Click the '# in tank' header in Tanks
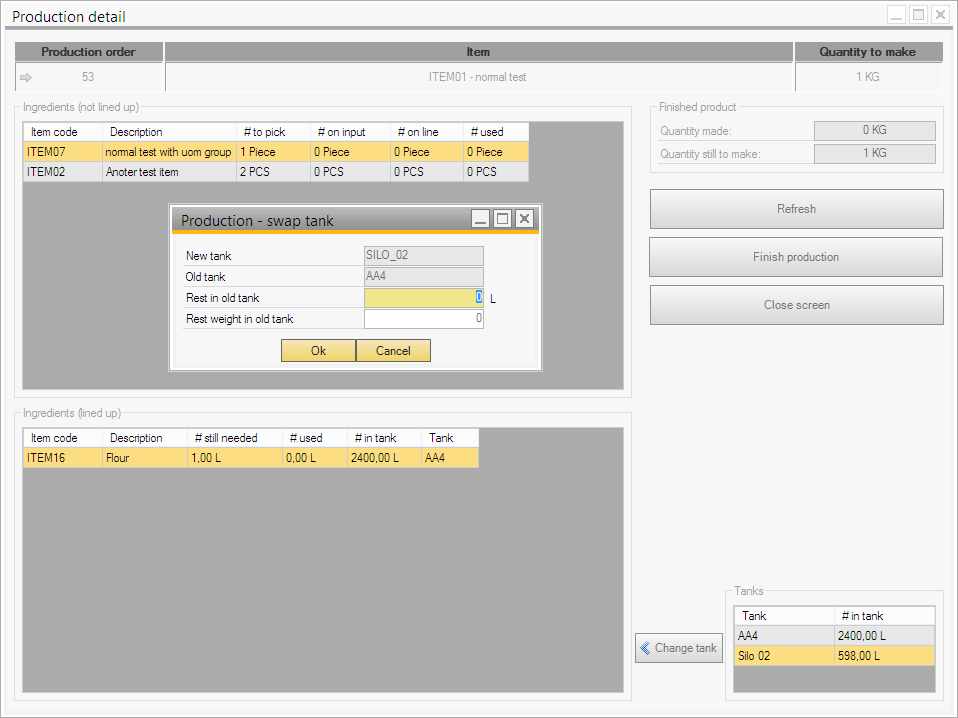This screenshot has width=958, height=718. tap(883, 616)
